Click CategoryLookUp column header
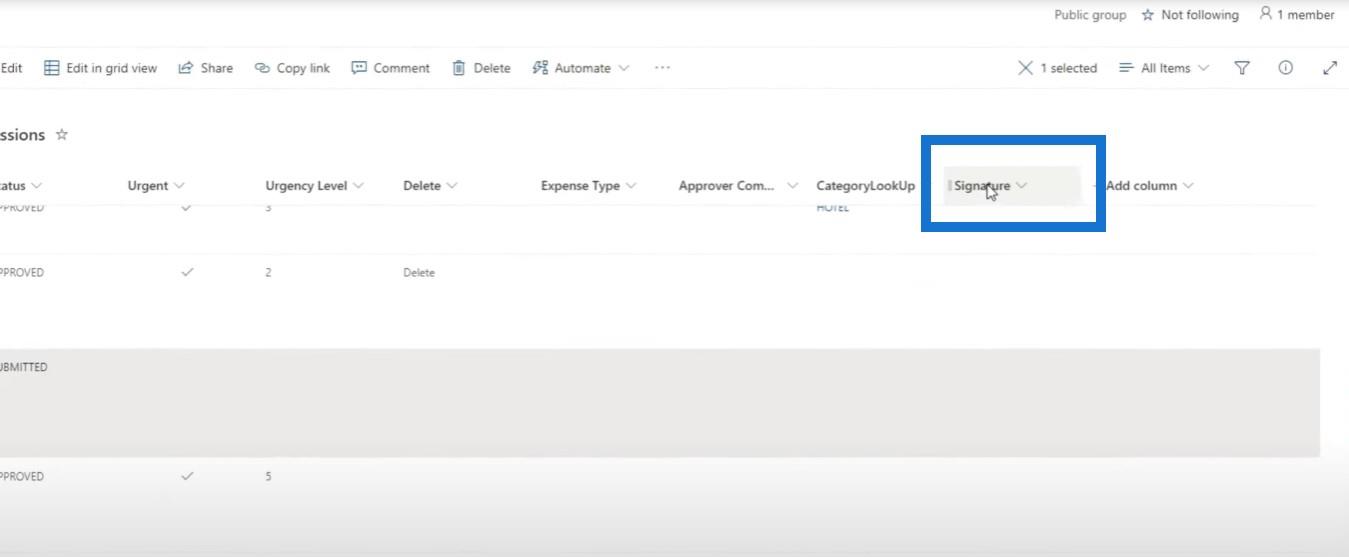Viewport: 1349px width, 557px height. click(x=865, y=186)
